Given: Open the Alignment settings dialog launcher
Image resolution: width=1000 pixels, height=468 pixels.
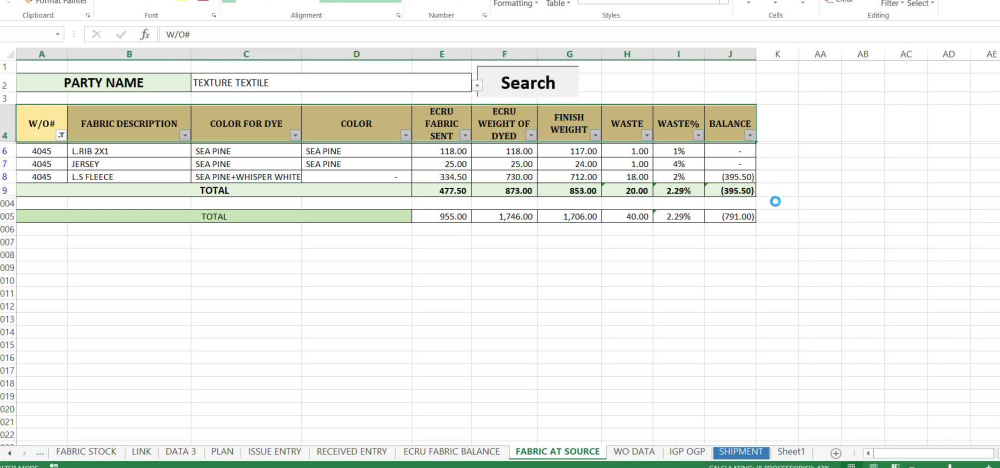Looking at the screenshot, I should tap(398, 15).
